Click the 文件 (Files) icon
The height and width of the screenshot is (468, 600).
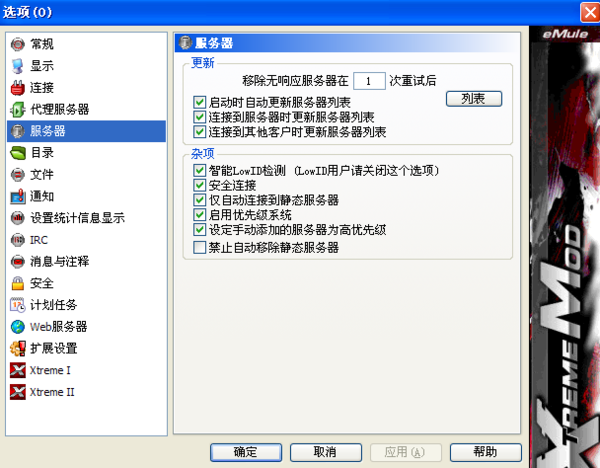[18, 174]
